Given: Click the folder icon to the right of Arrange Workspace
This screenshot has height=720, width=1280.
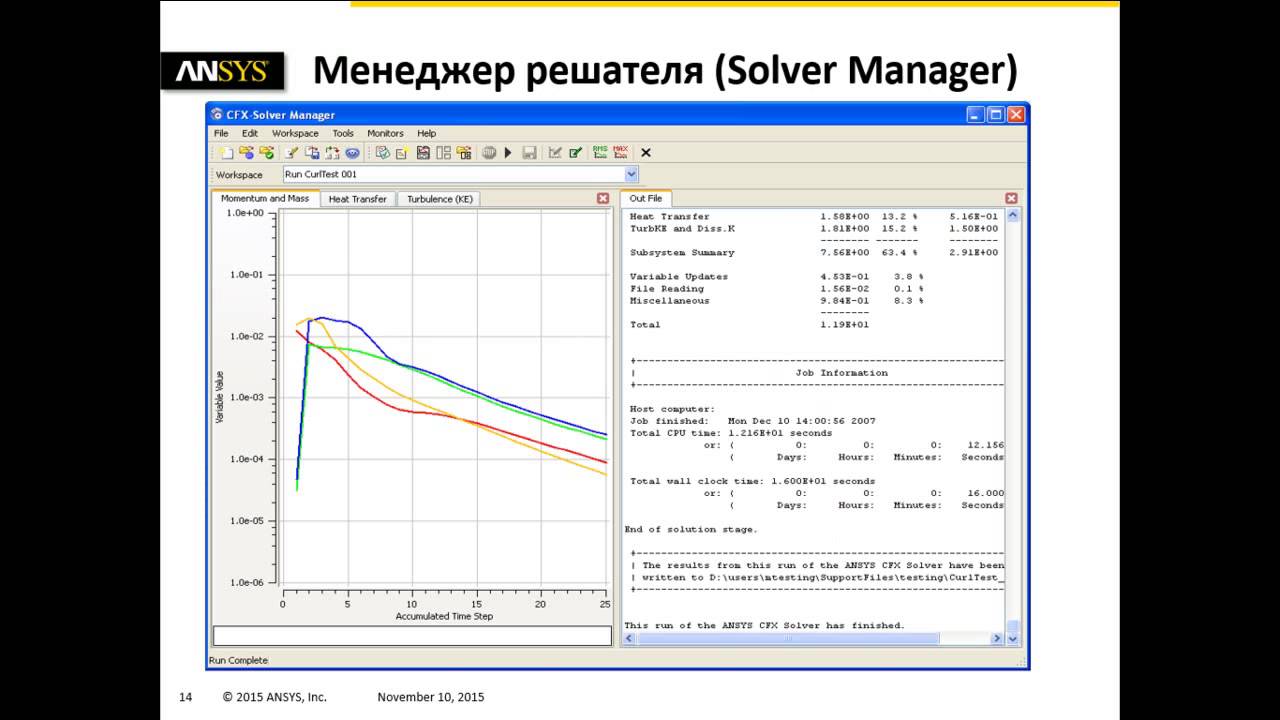Looking at the screenshot, I should tap(464, 153).
